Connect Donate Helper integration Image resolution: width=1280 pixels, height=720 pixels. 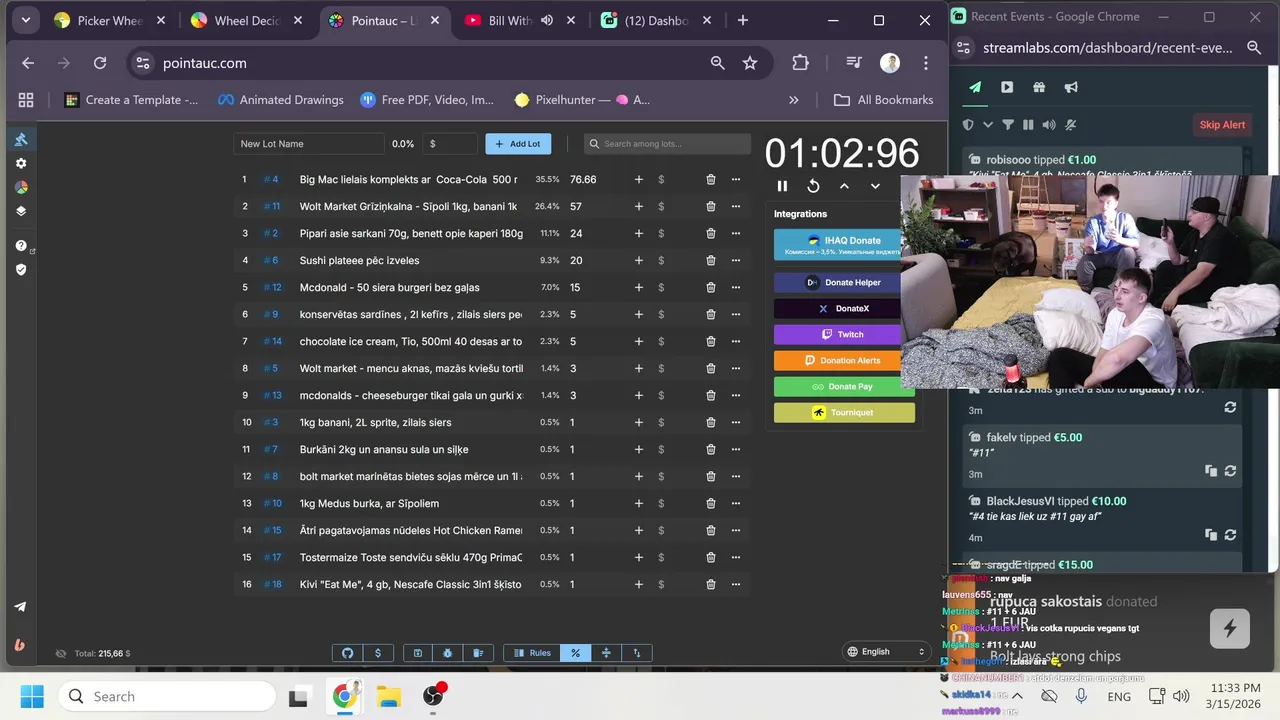838,283
